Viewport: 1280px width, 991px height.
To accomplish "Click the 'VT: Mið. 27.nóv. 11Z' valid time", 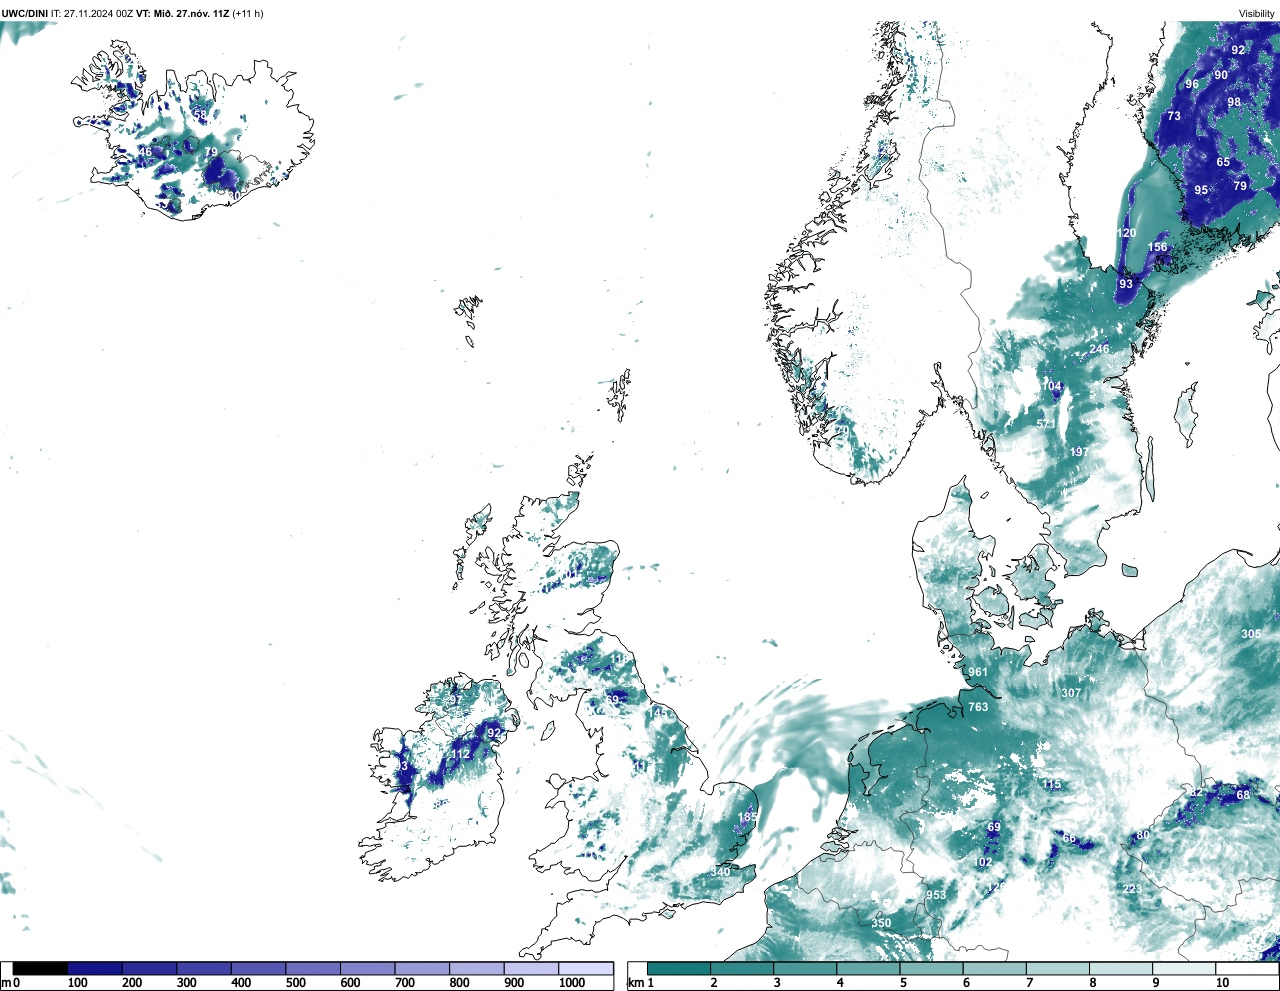I will pyautogui.click(x=183, y=13).
